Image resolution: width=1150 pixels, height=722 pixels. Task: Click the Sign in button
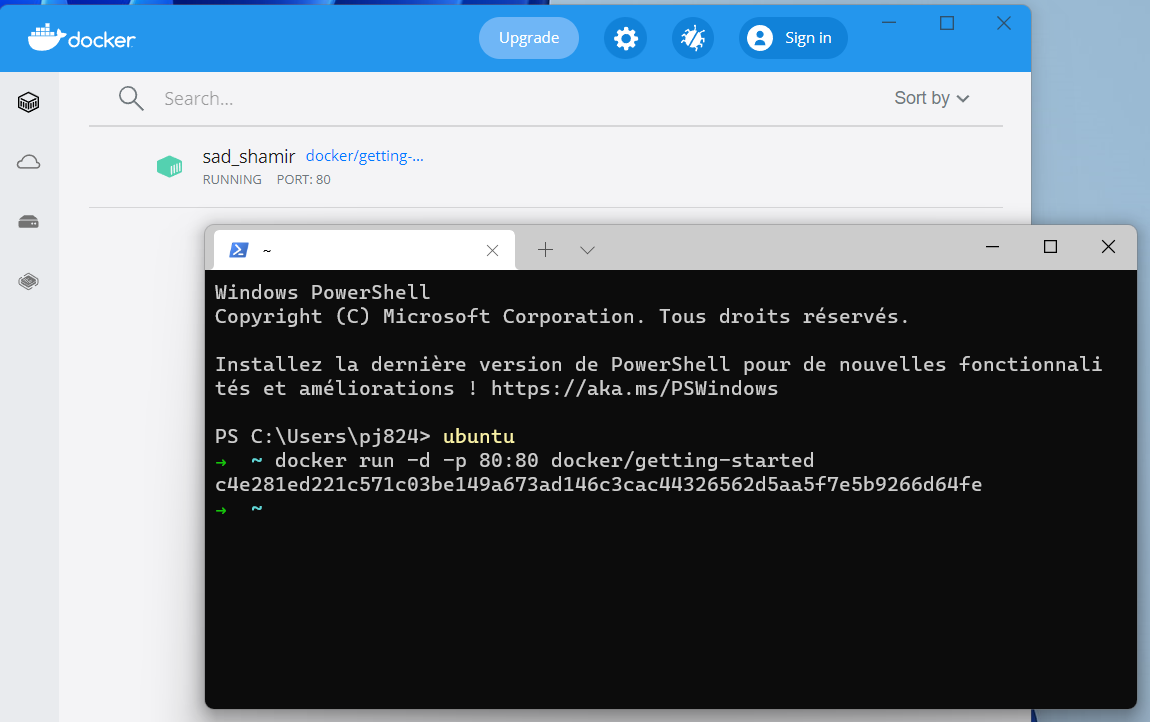click(792, 37)
